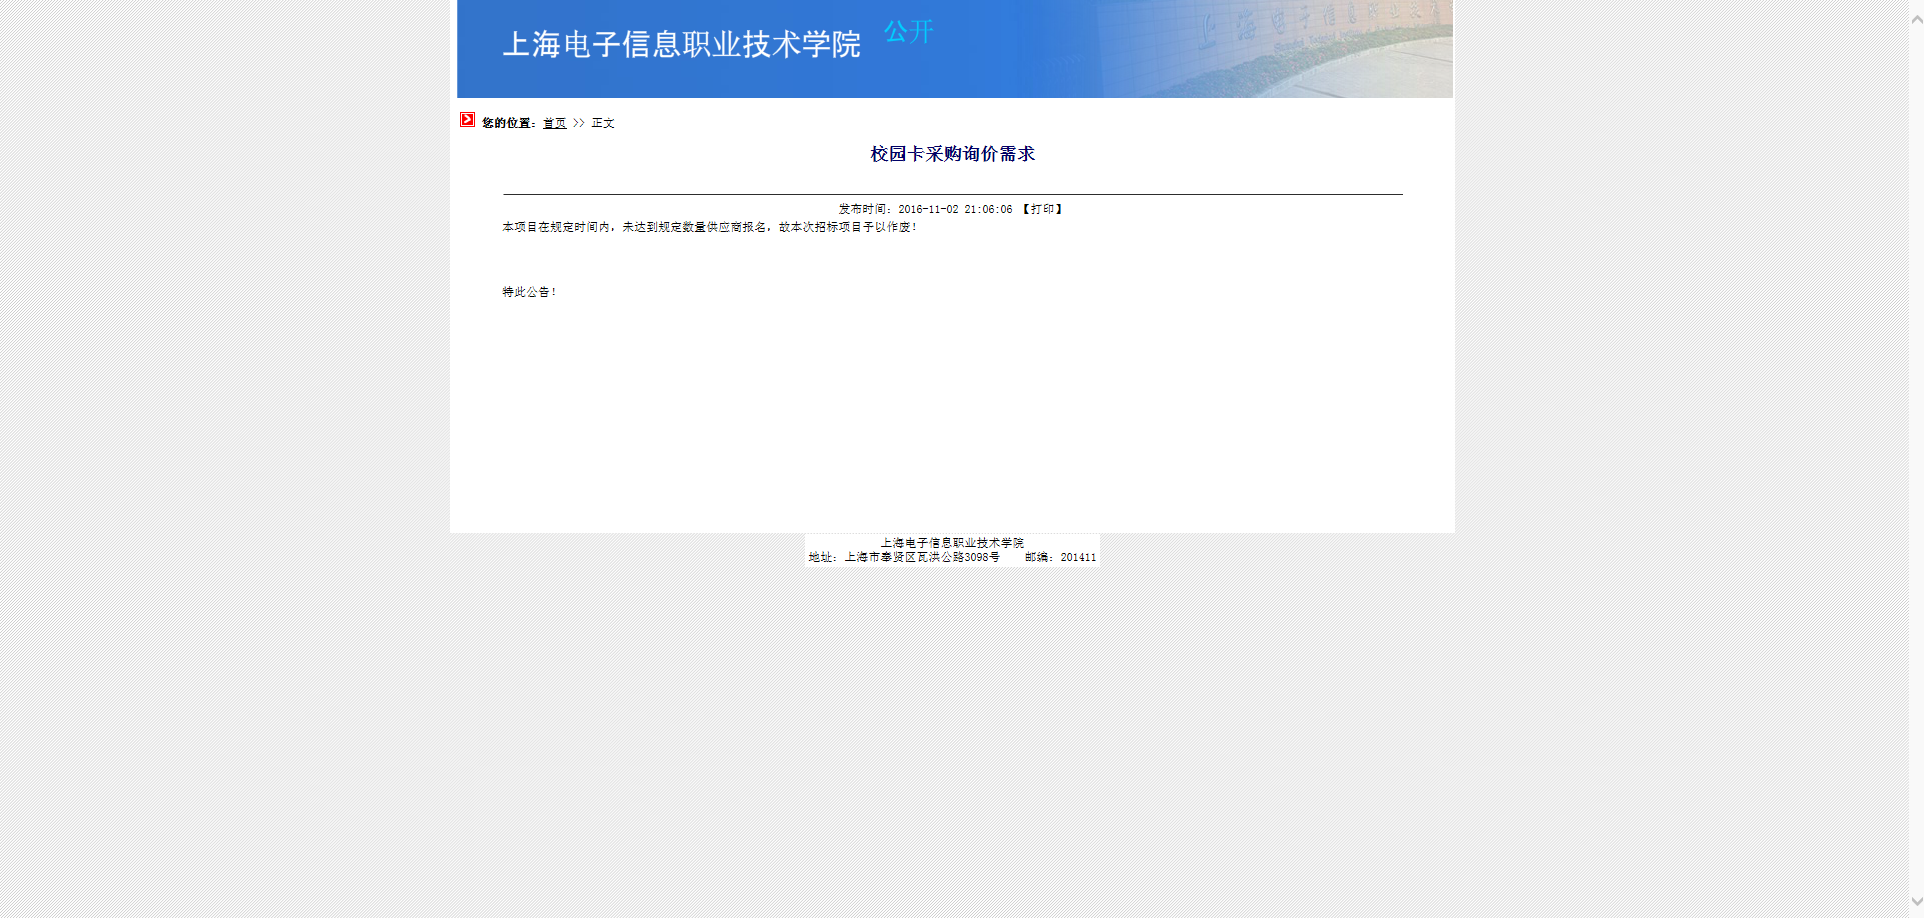The image size is (1924, 918).
Task: Click the footer school name text
Action: click(x=952, y=543)
